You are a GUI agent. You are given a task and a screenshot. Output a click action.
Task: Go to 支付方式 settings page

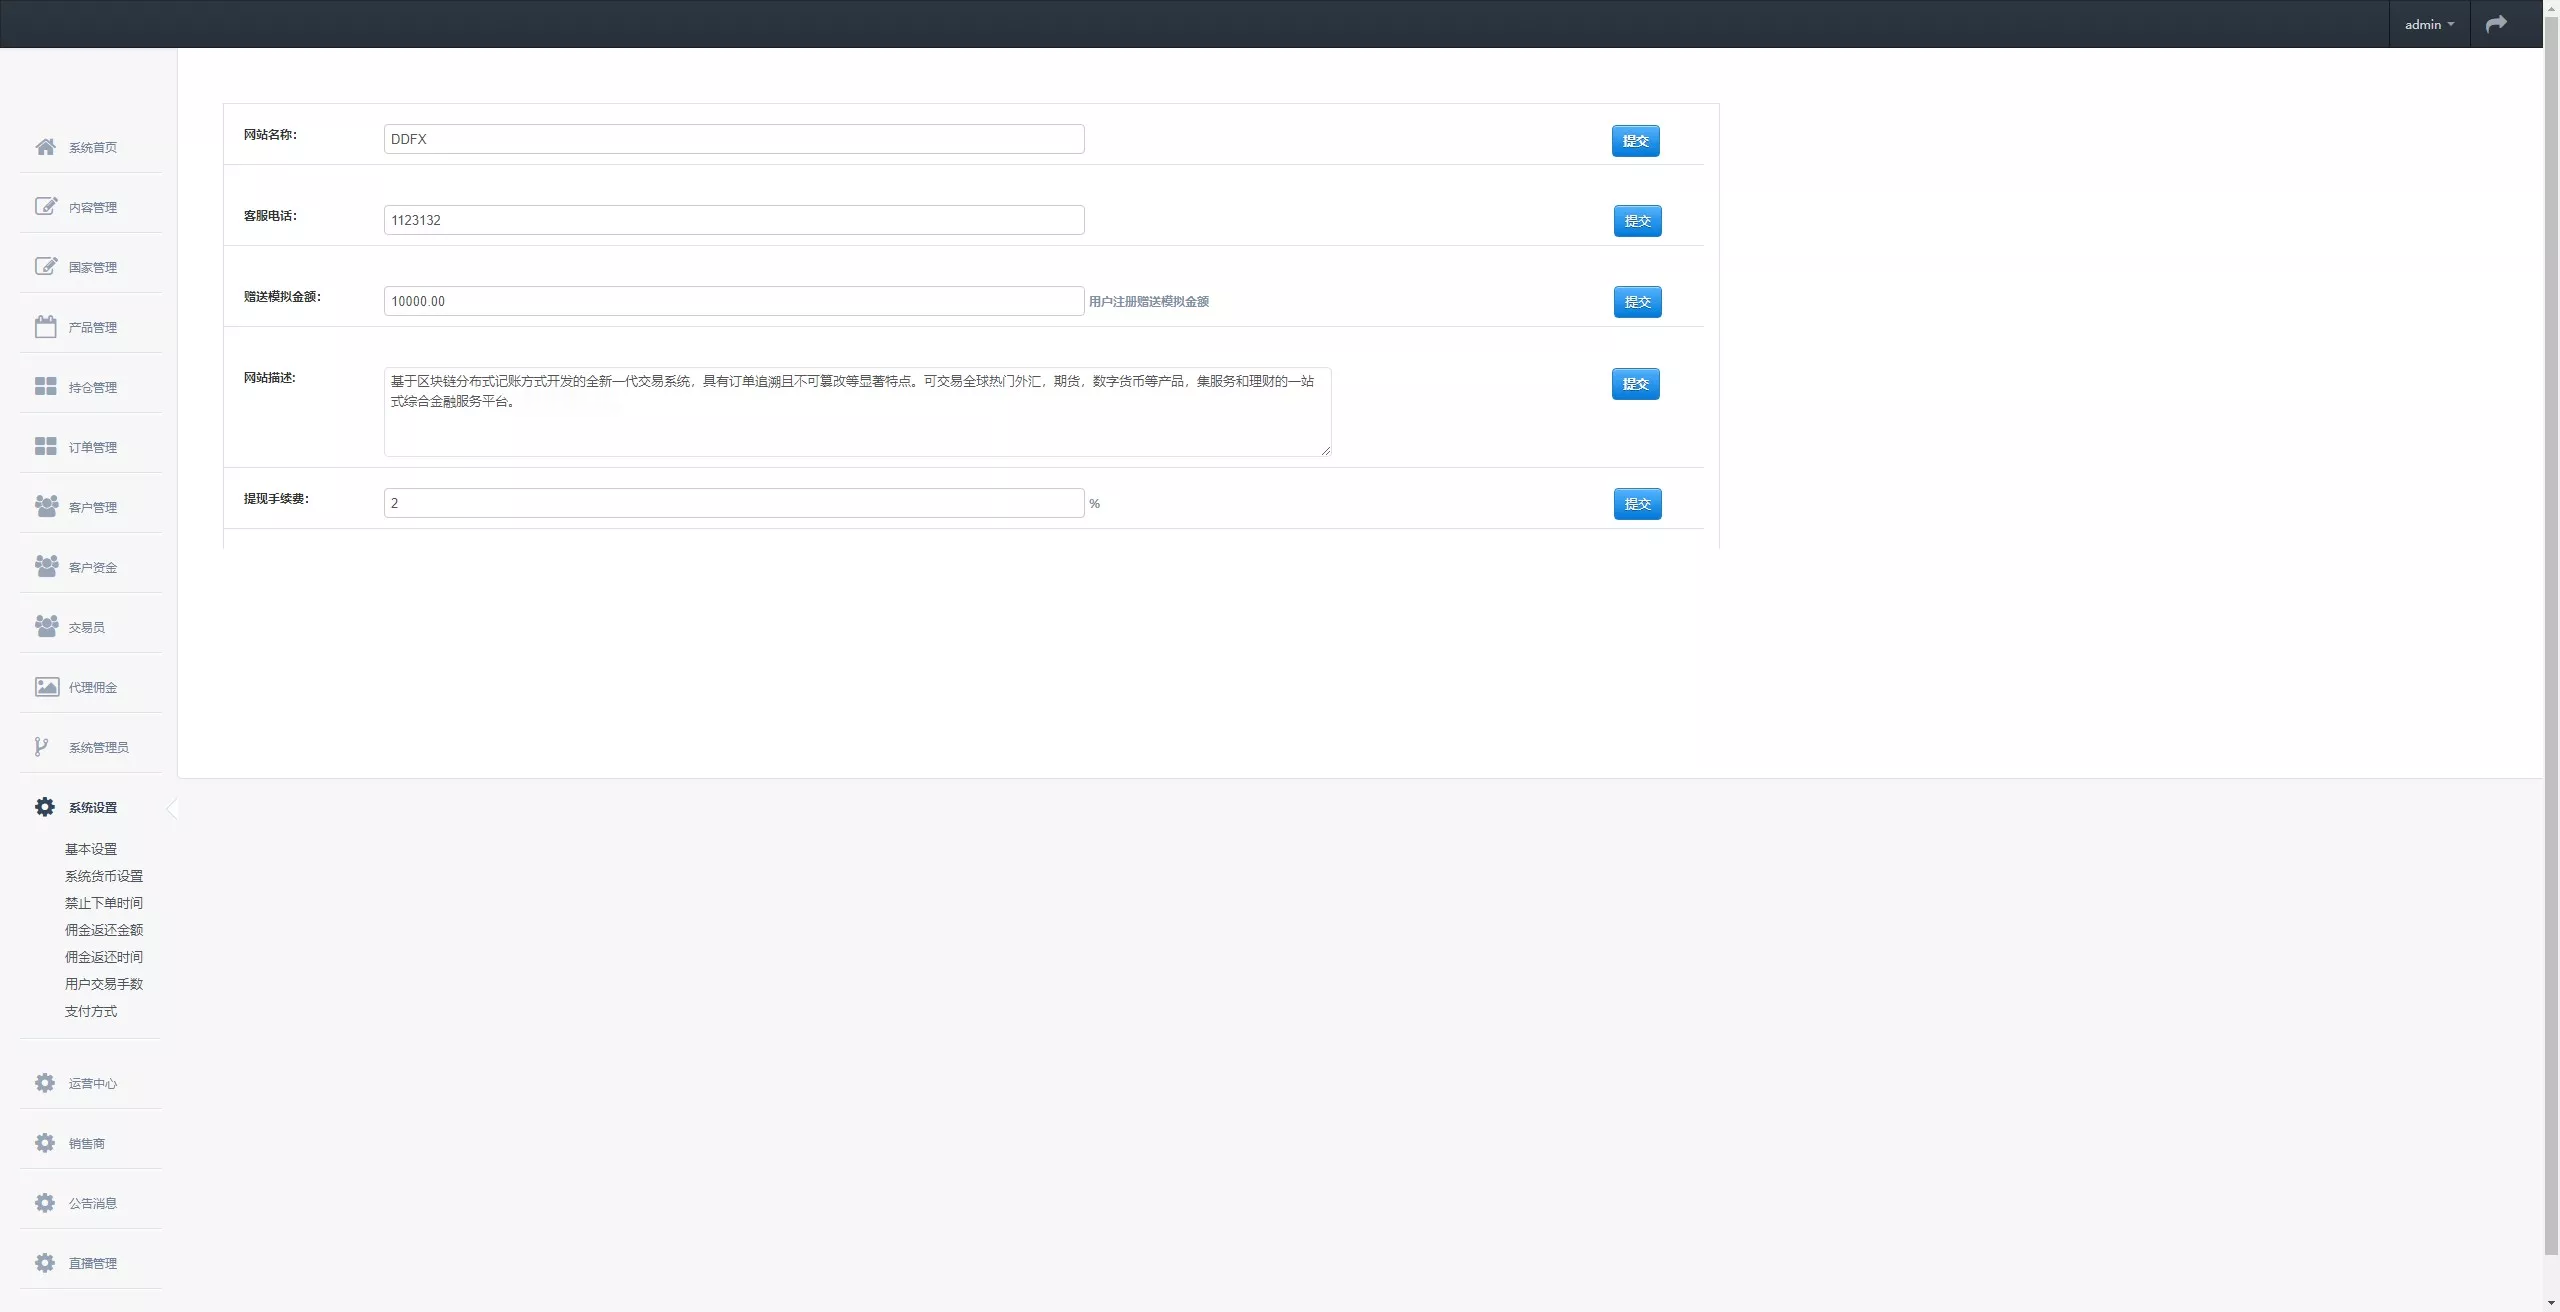pyautogui.click(x=91, y=1011)
